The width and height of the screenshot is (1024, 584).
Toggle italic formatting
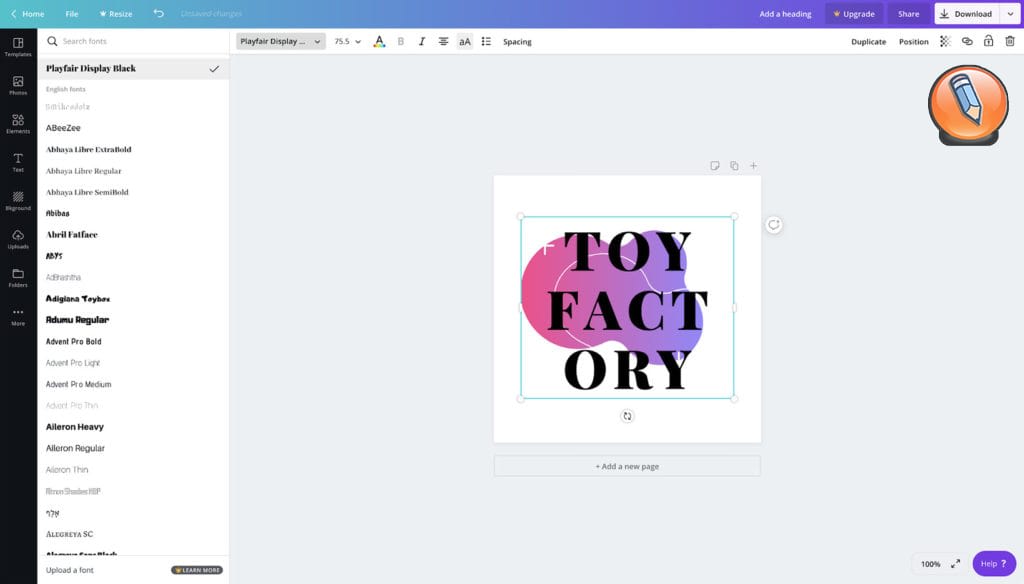click(422, 41)
